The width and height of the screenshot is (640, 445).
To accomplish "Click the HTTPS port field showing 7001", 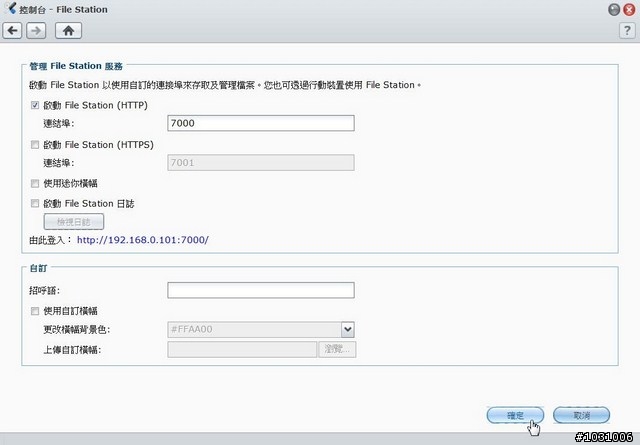I will pos(261,162).
